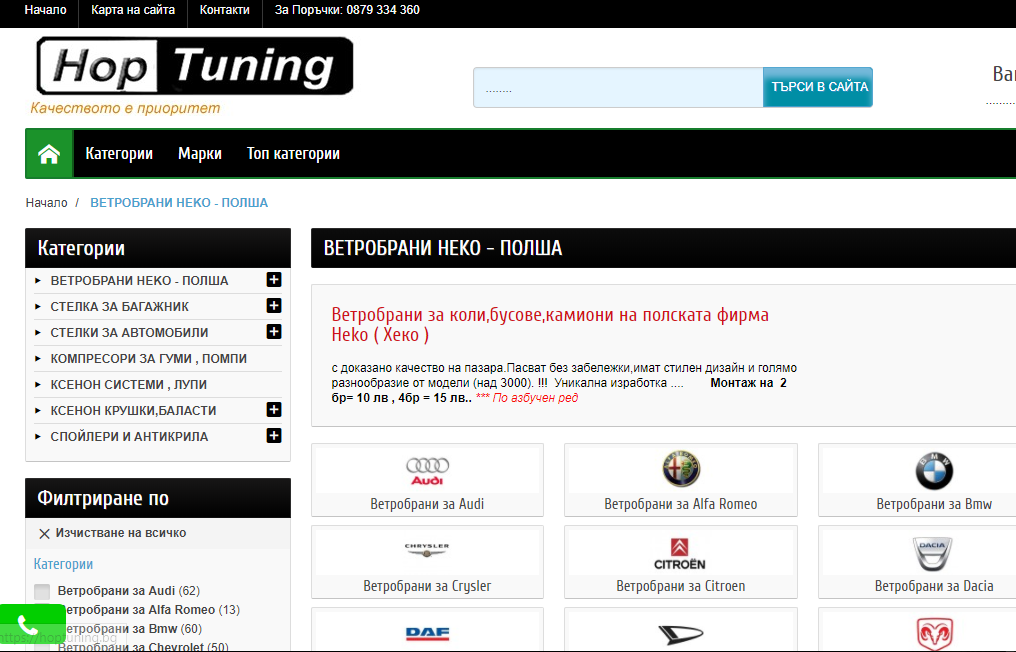
Task: Click the Категории filter heading in blue
Action: click(64, 564)
